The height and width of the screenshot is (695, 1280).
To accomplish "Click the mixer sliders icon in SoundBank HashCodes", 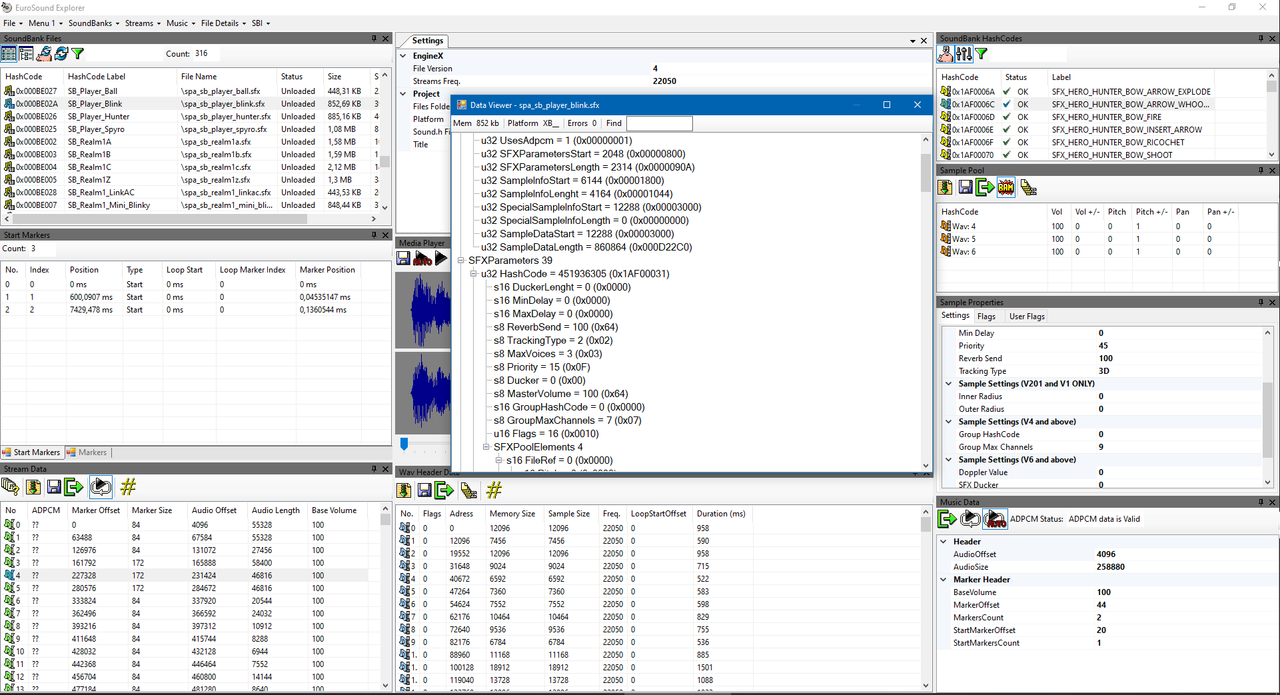I will 964,53.
